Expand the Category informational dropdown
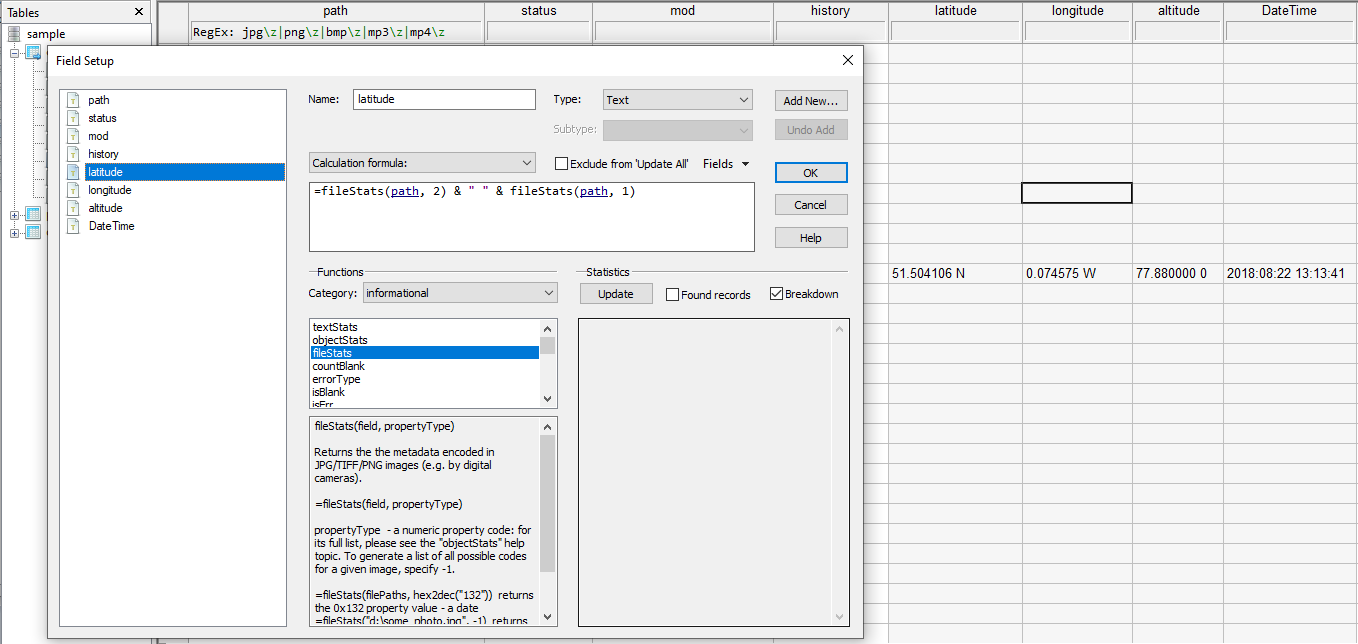1358x644 pixels. [459, 293]
